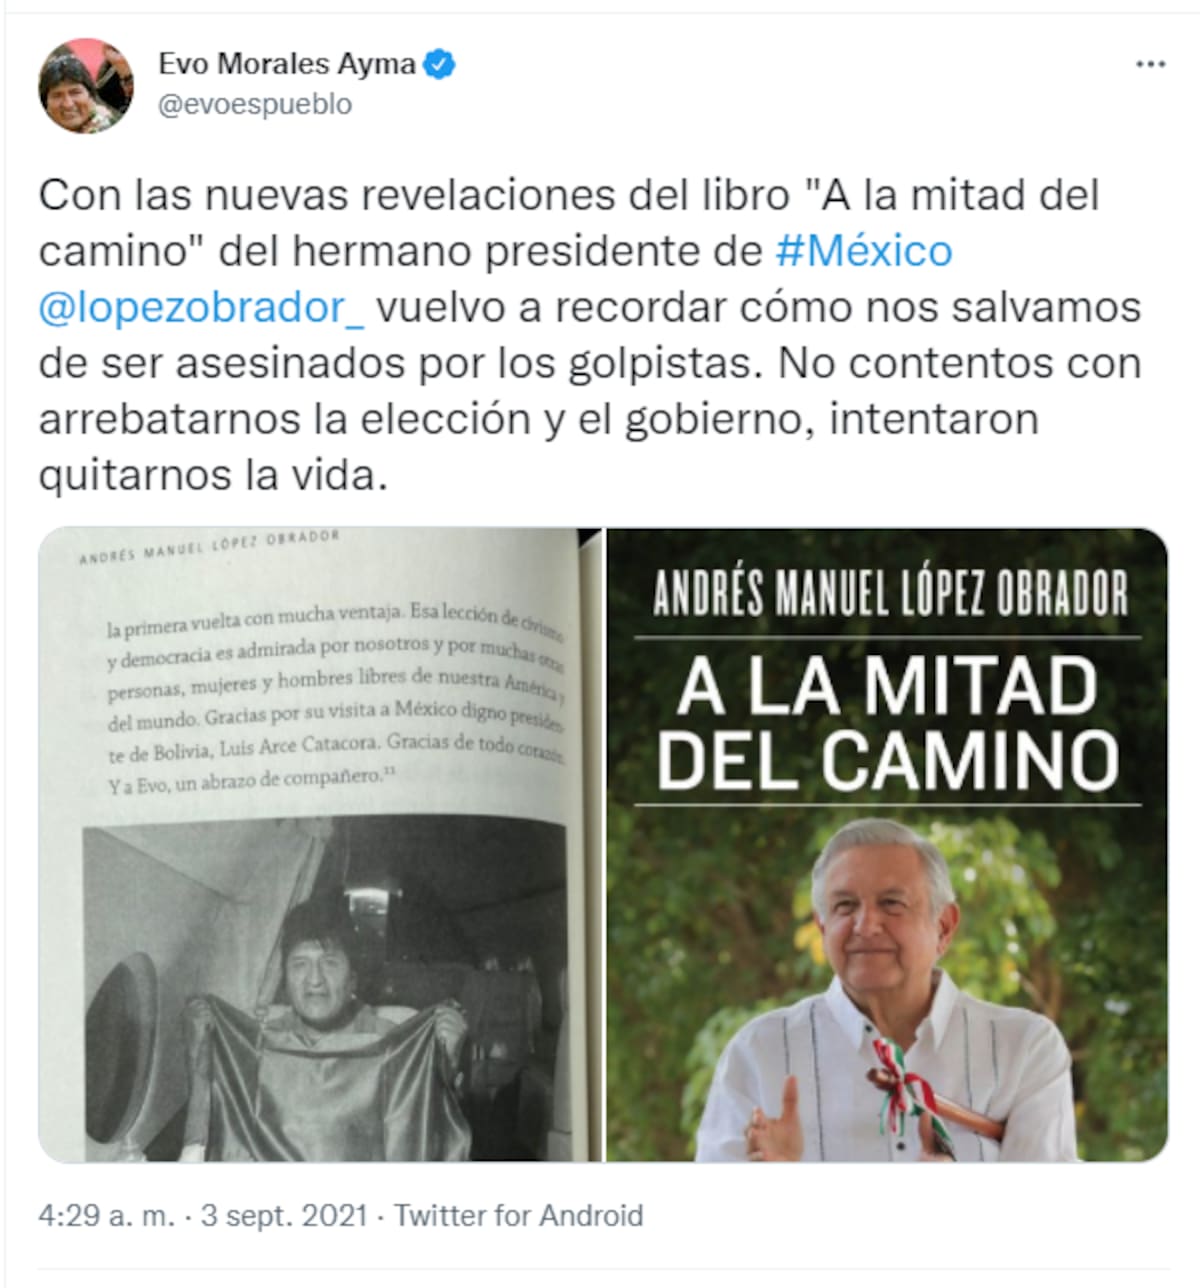Click the page header Andrés Manuel López Obrador

[x=210, y=546]
